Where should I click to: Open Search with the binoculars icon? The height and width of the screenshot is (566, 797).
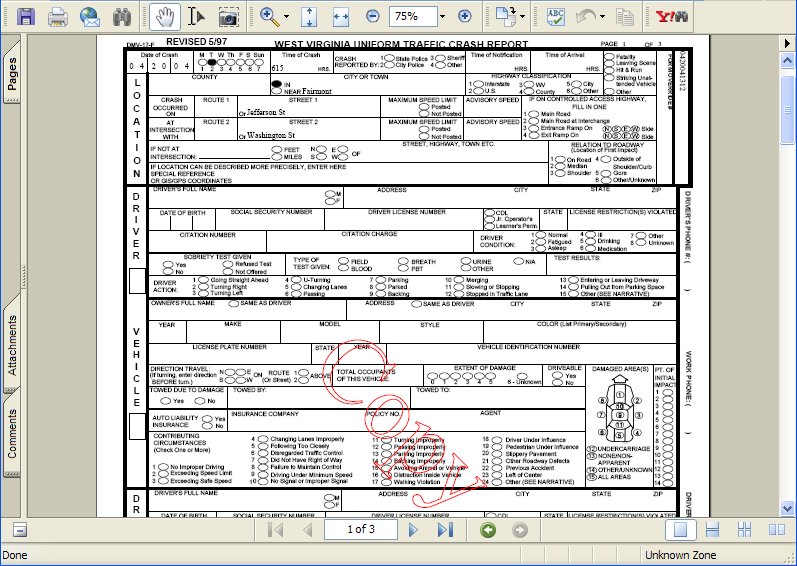coord(122,16)
